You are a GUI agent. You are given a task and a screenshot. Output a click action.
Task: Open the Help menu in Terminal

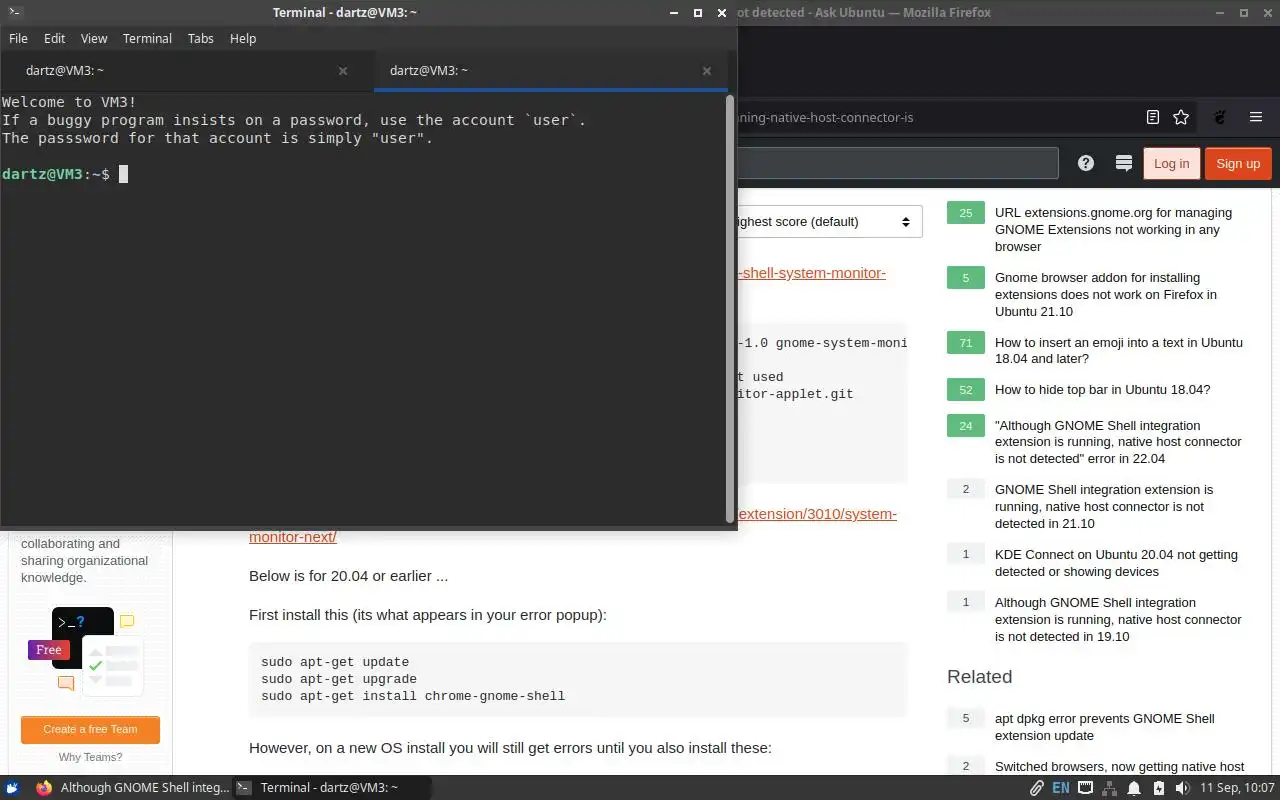pyautogui.click(x=243, y=38)
